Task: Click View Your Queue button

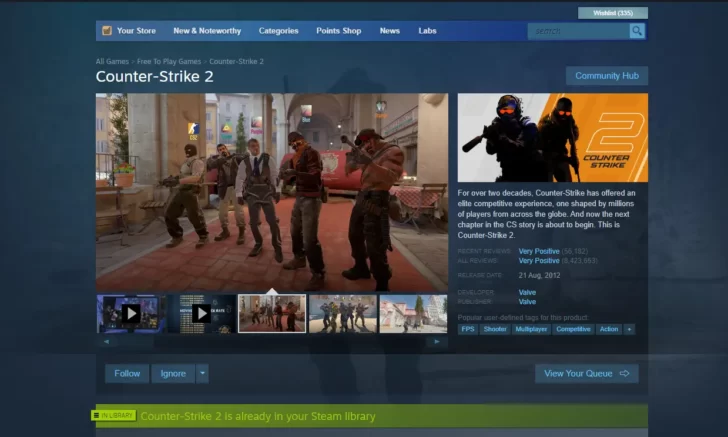Action: [x=587, y=373]
